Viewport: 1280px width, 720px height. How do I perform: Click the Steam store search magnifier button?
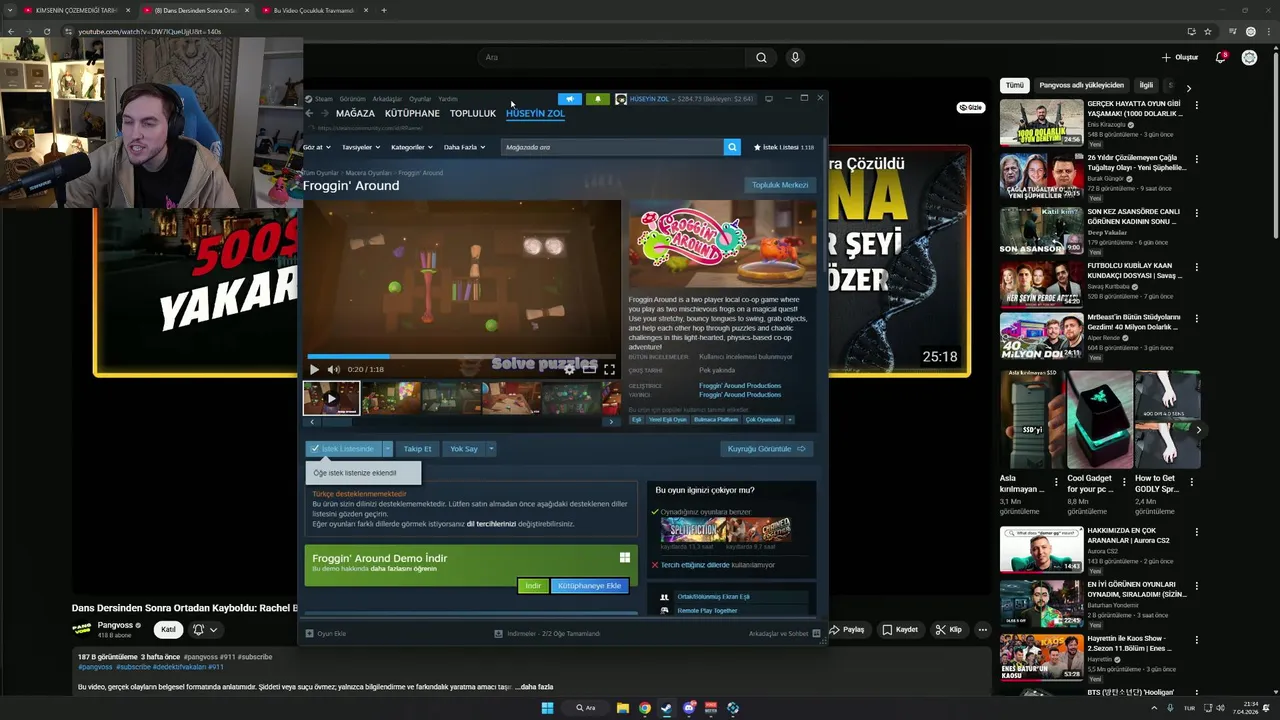732,147
